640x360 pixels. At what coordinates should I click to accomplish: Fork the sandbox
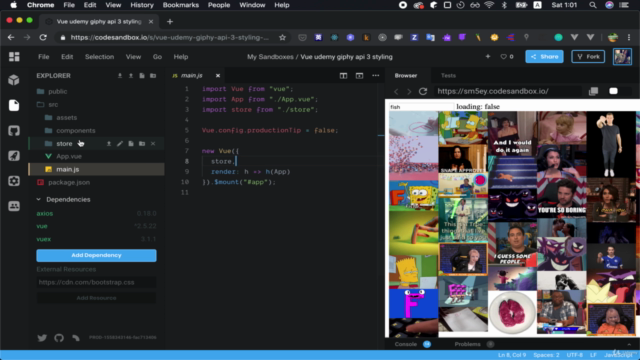(x=588, y=57)
